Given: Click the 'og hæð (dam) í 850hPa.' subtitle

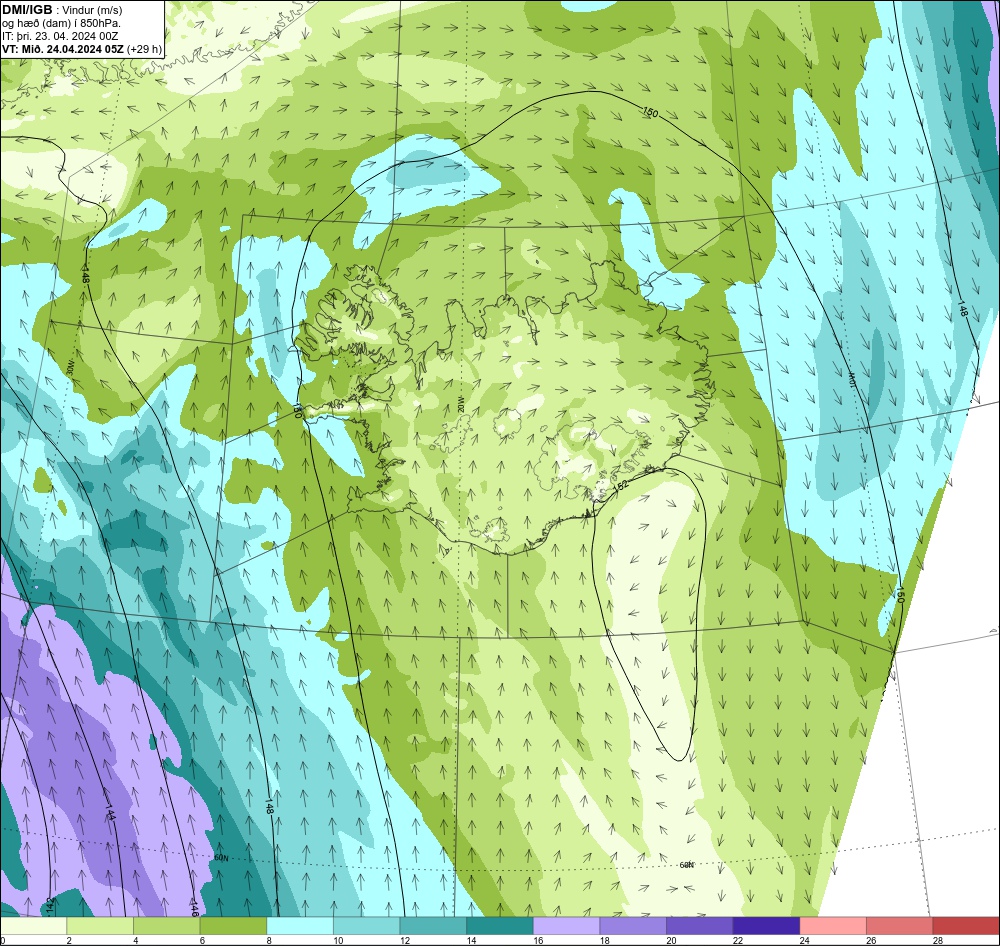Looking at the screenshot, I should click(61, 23).
